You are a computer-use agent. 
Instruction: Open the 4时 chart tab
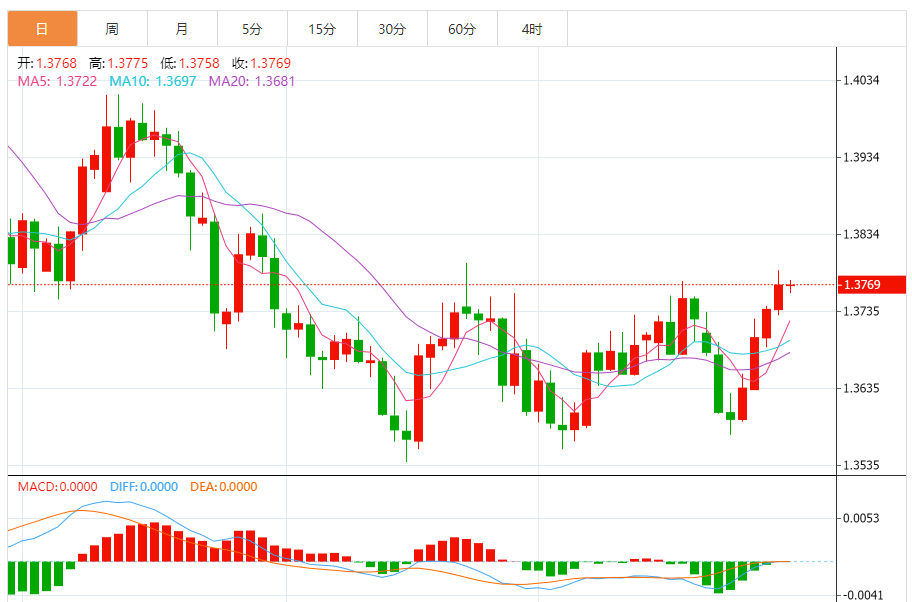click(532, 29)
